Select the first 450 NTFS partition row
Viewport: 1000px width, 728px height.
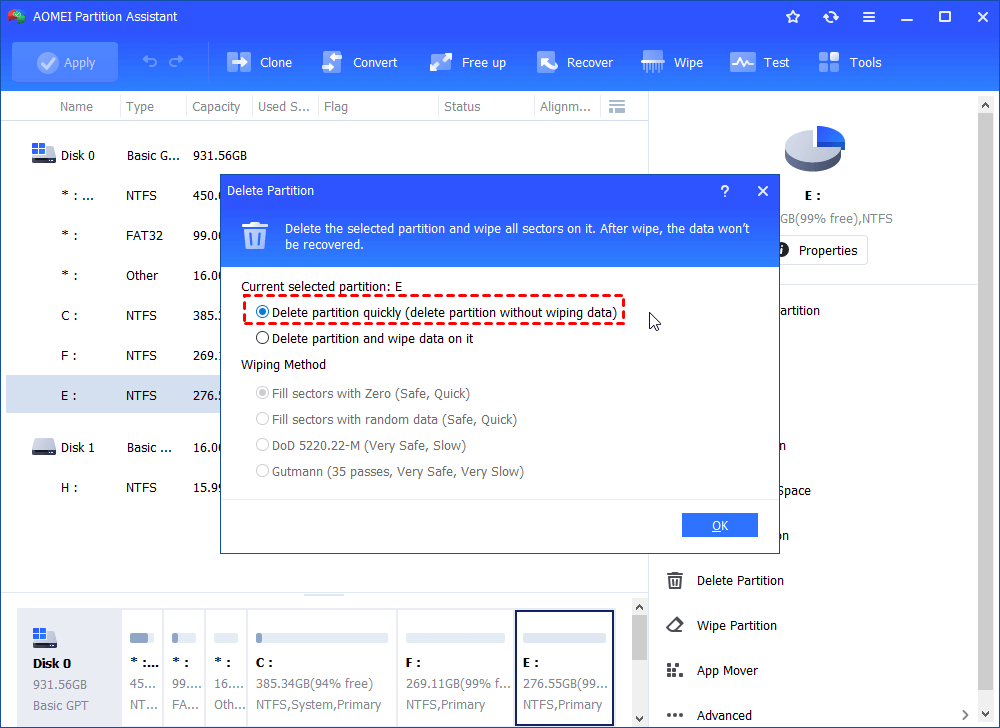(114, 196)
